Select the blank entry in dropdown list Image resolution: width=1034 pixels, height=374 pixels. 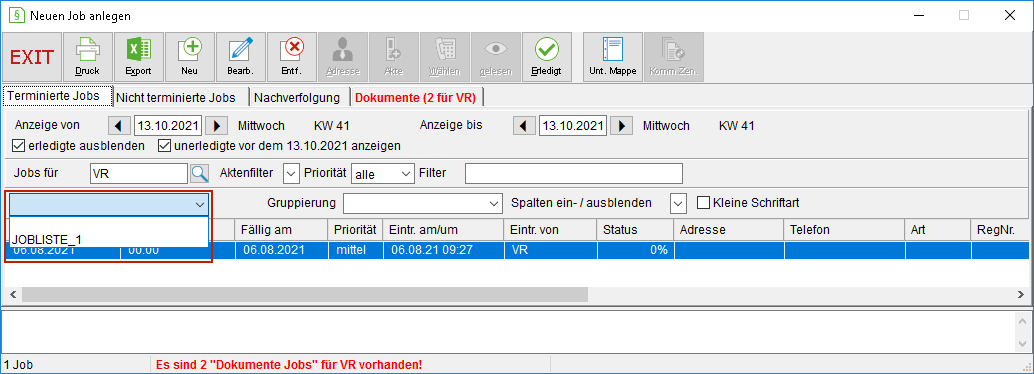pyautogui.click(x=109, y=225)
